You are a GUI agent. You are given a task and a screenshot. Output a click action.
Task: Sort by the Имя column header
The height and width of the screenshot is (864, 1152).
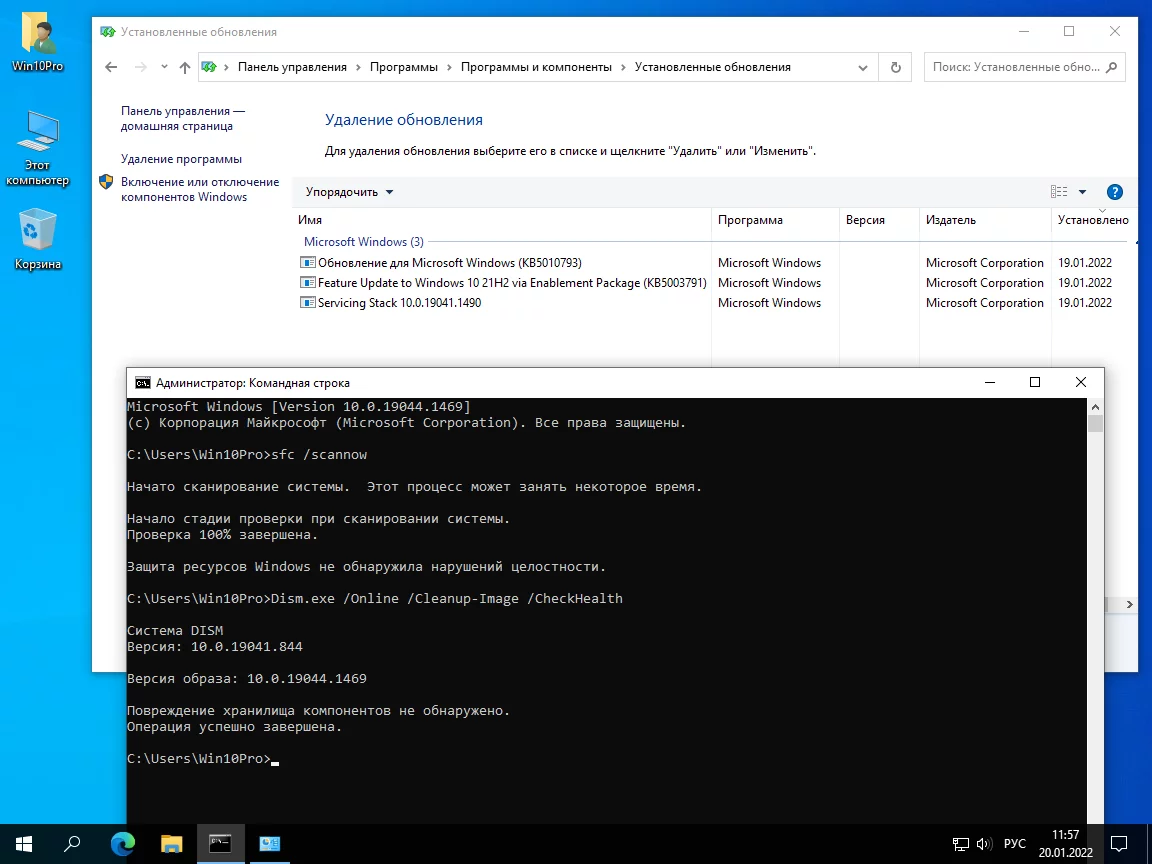click(x=309, y=220)
